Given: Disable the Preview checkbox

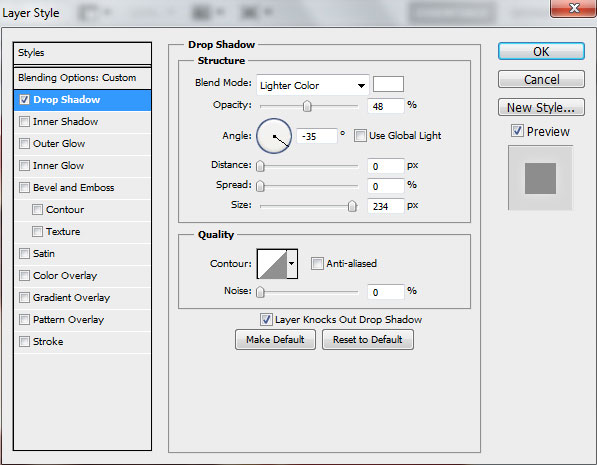Looking at the screenshot, I should [x=517, y=131].
